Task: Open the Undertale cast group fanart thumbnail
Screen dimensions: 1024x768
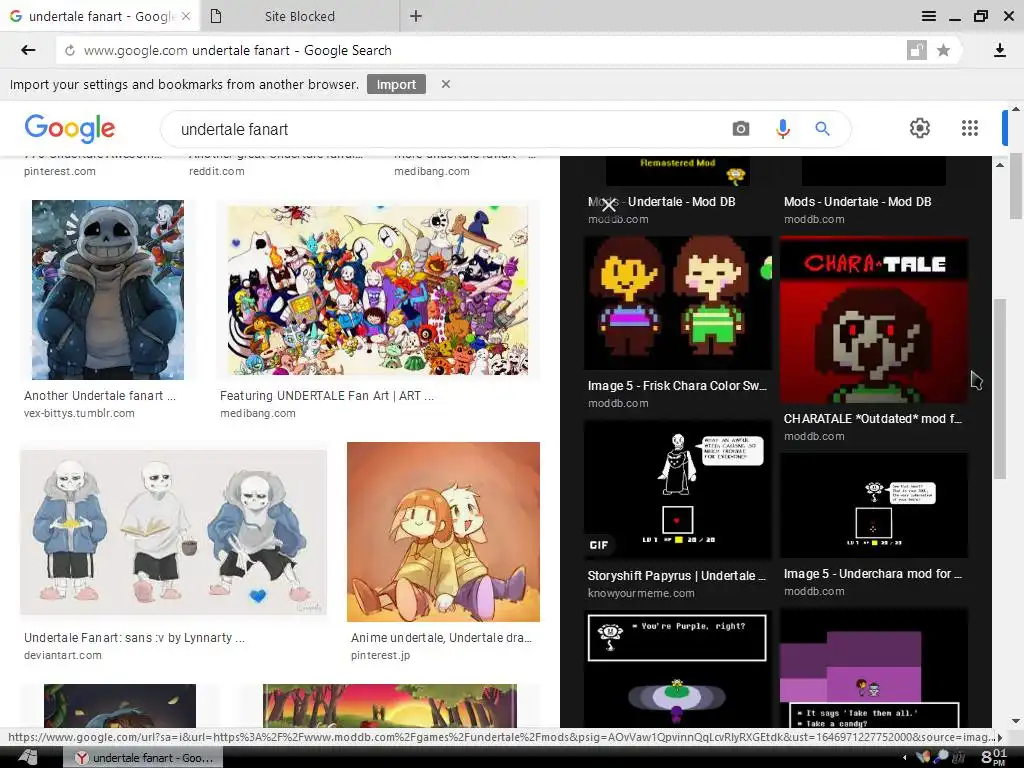Action: tap(377, 290)
